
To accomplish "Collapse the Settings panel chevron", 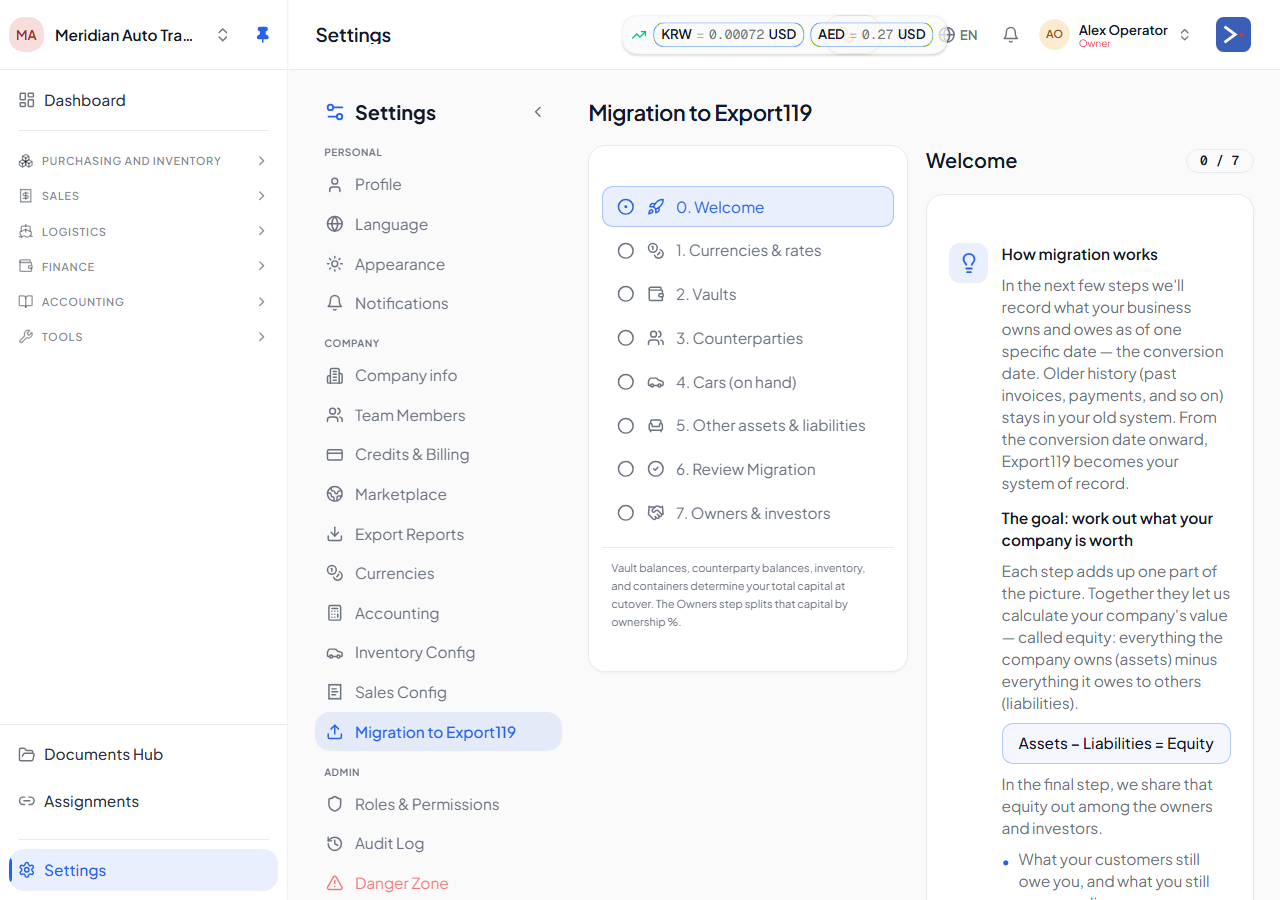I will point(538,112).
